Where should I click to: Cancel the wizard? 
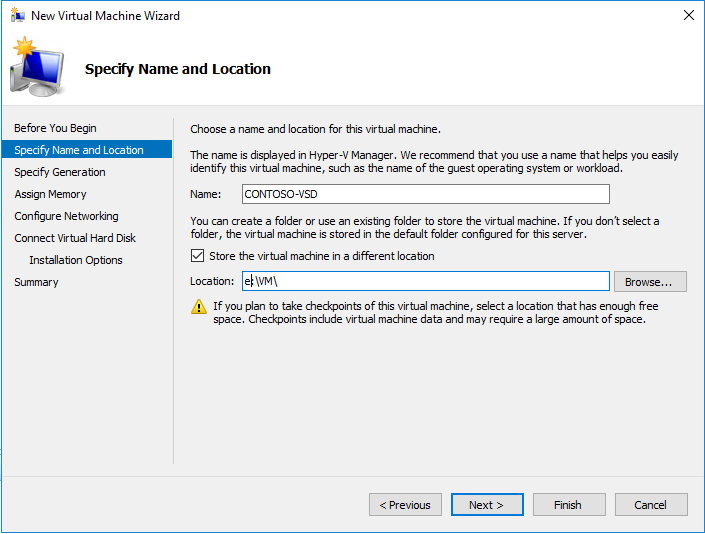pyautogui.click(x=651, y=505)
